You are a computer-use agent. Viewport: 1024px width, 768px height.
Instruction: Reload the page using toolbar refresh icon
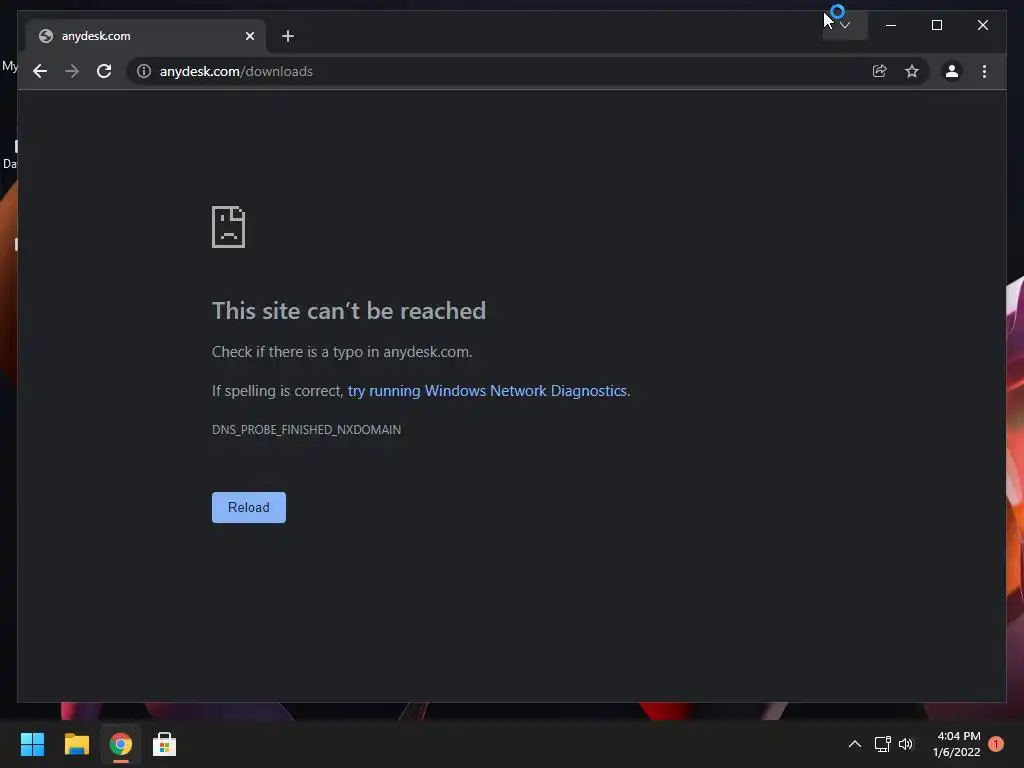tap(104, 71)
